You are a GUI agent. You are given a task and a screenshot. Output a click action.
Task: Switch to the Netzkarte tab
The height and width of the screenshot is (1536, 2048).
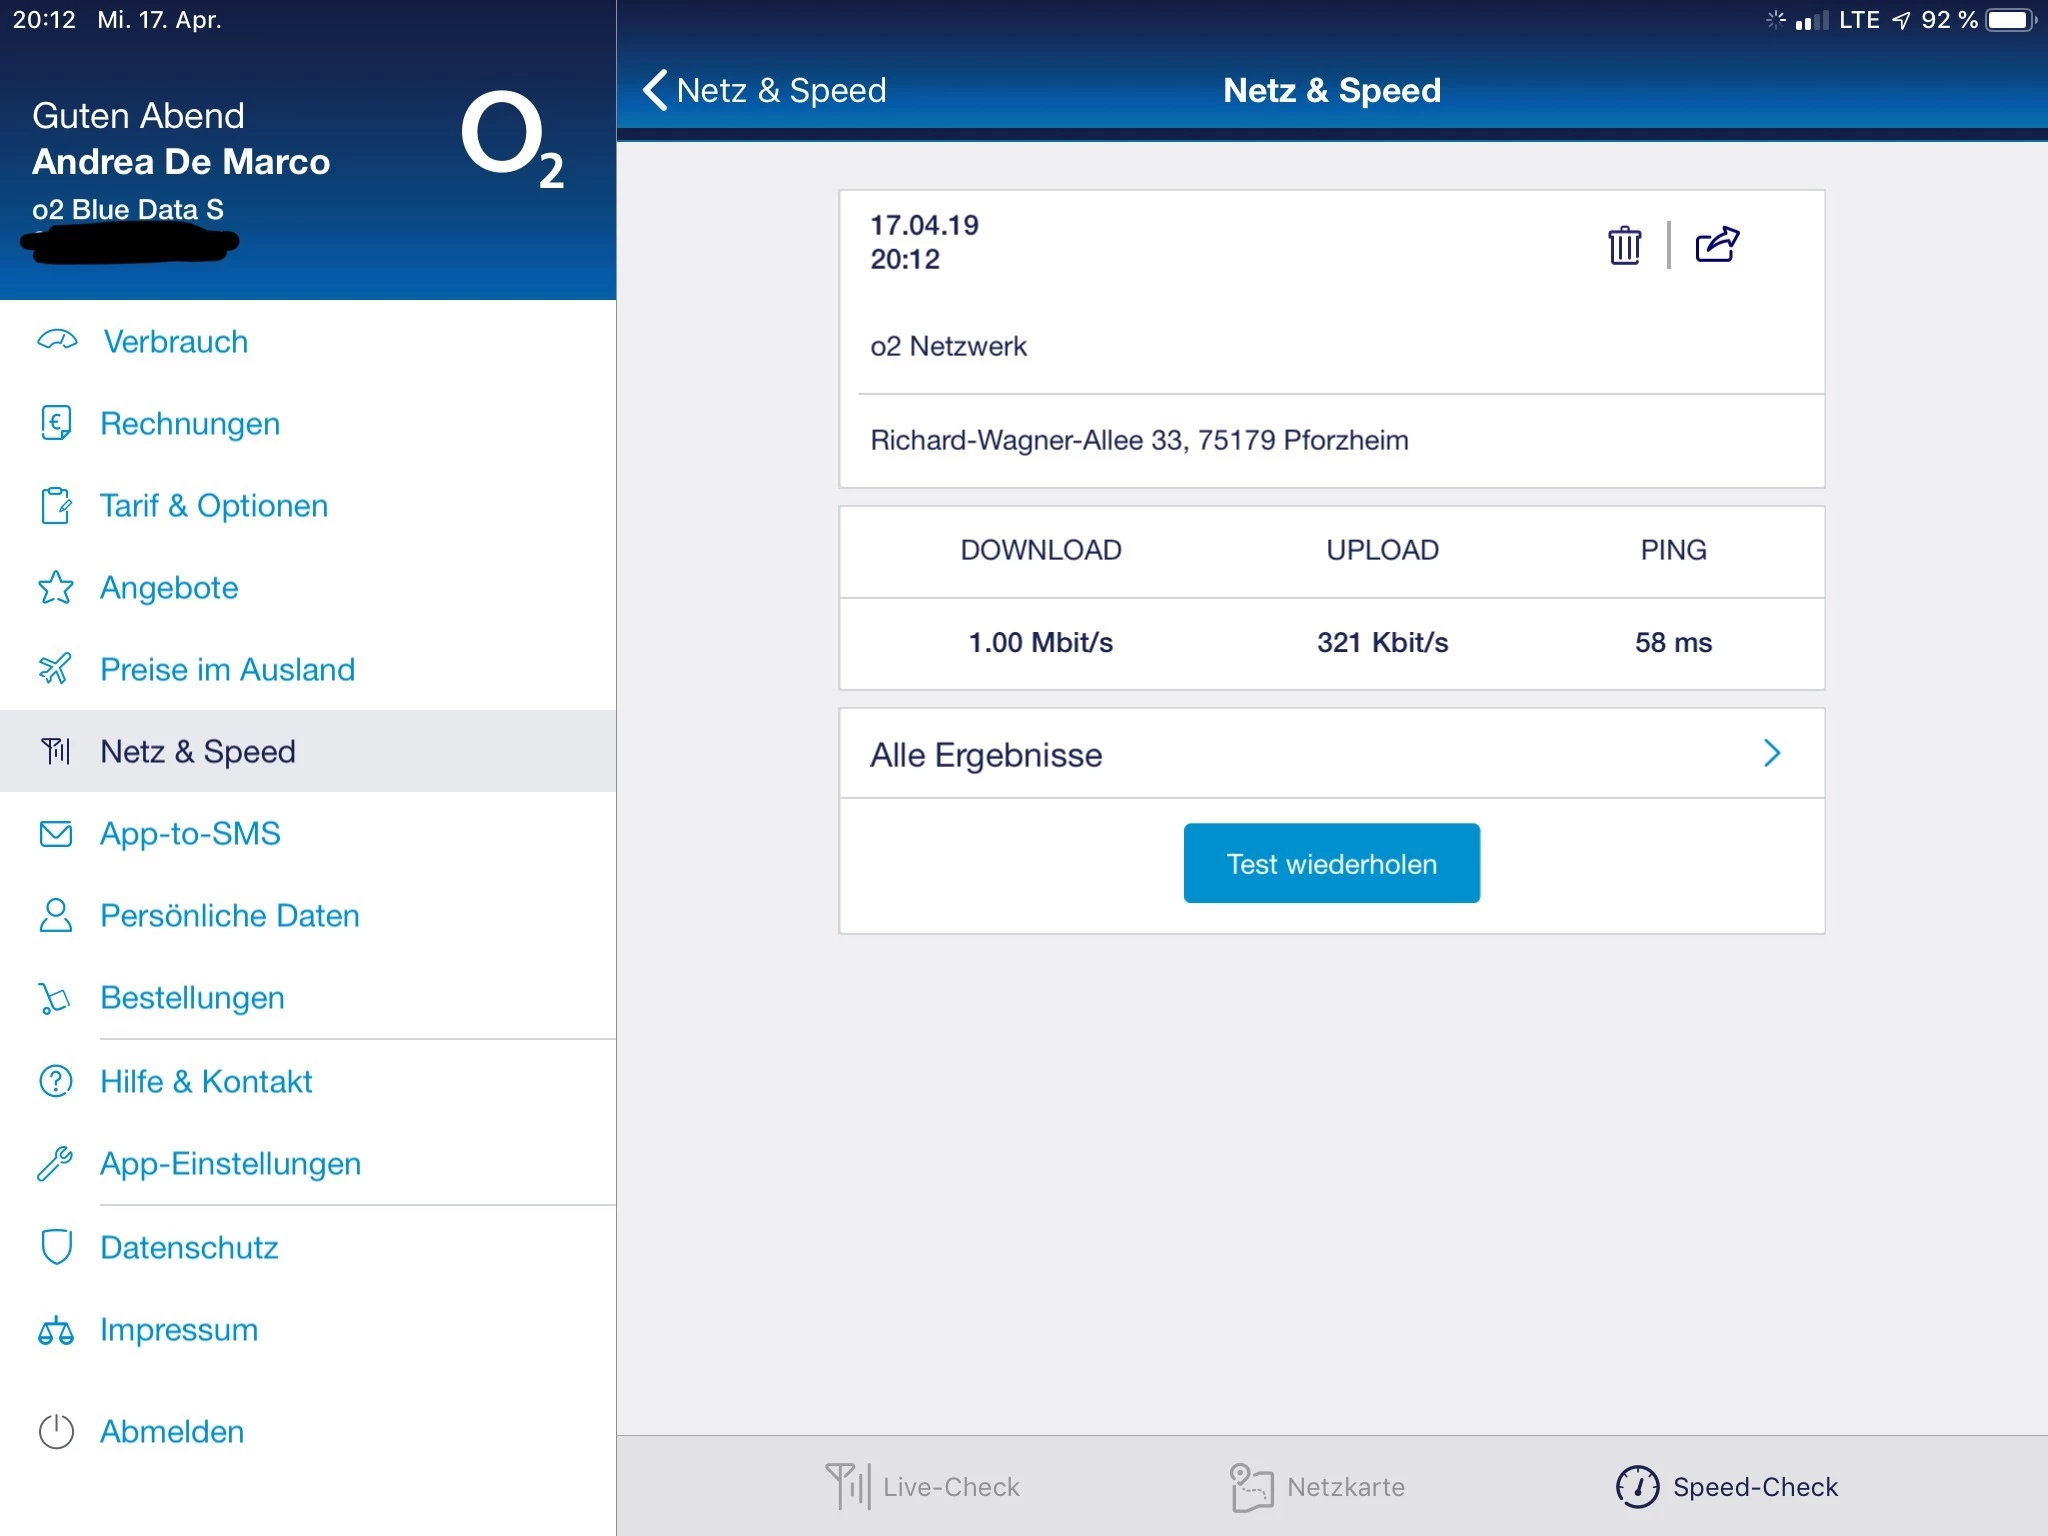[x=1317, y=1487]
